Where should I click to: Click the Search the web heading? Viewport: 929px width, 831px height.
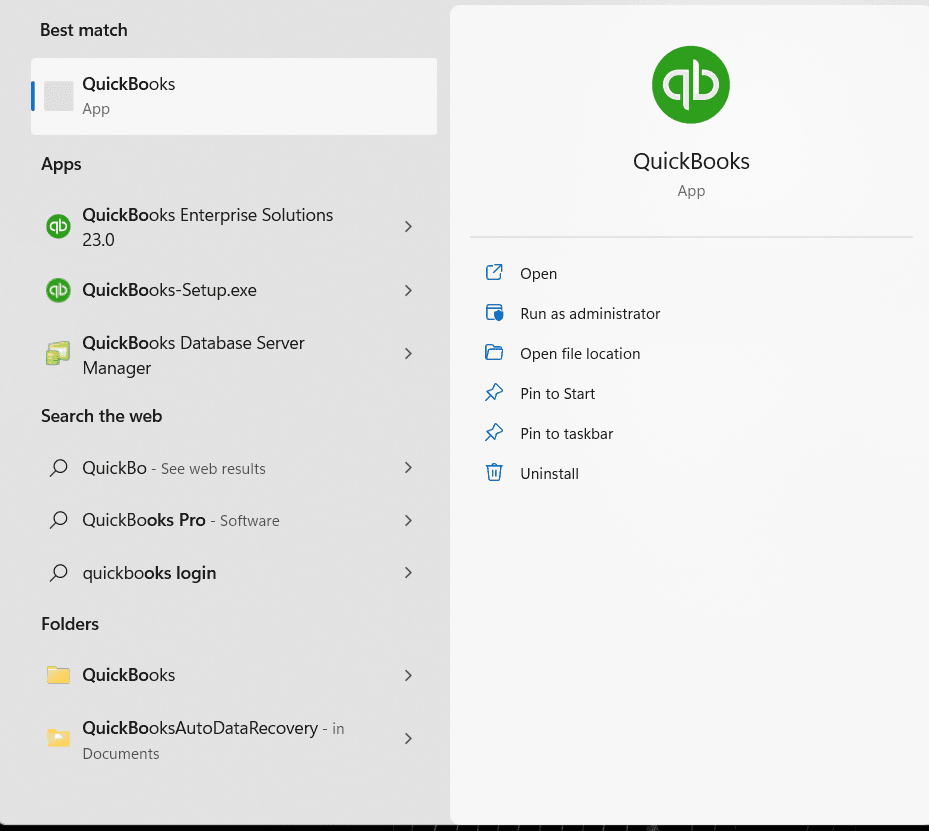coord(101,416)
